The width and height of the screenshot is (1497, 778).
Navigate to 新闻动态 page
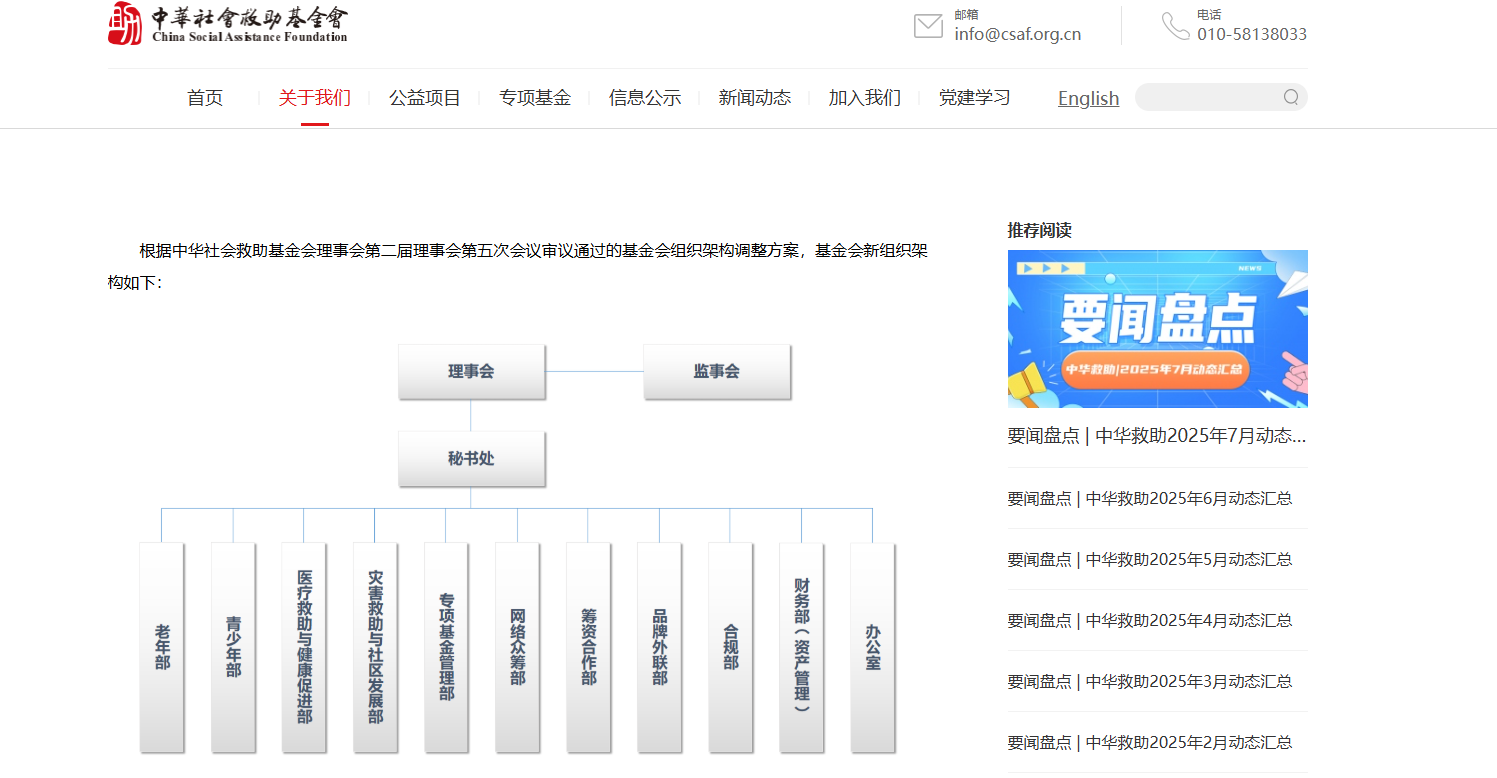(x=754, y=98)
